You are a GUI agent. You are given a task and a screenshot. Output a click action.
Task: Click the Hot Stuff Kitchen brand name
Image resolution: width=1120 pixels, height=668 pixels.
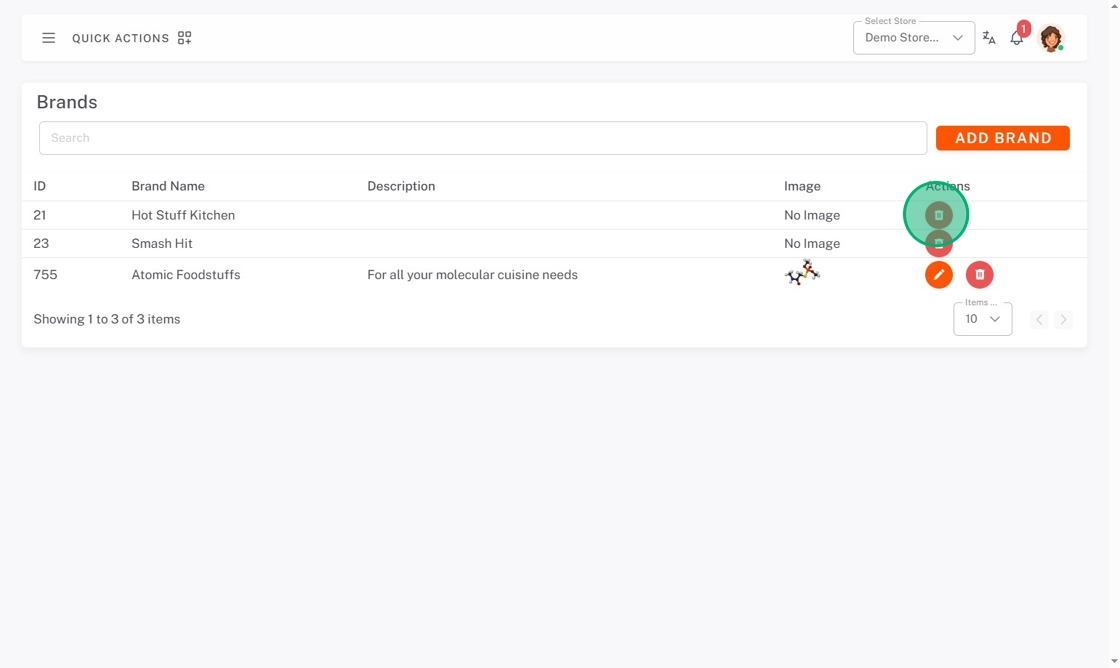tap(183, 215)
